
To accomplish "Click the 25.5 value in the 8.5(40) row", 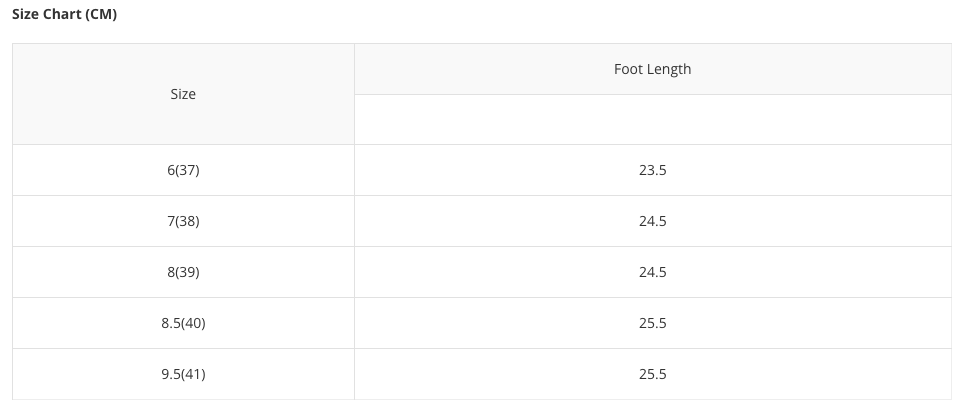I will coord(652,323).
